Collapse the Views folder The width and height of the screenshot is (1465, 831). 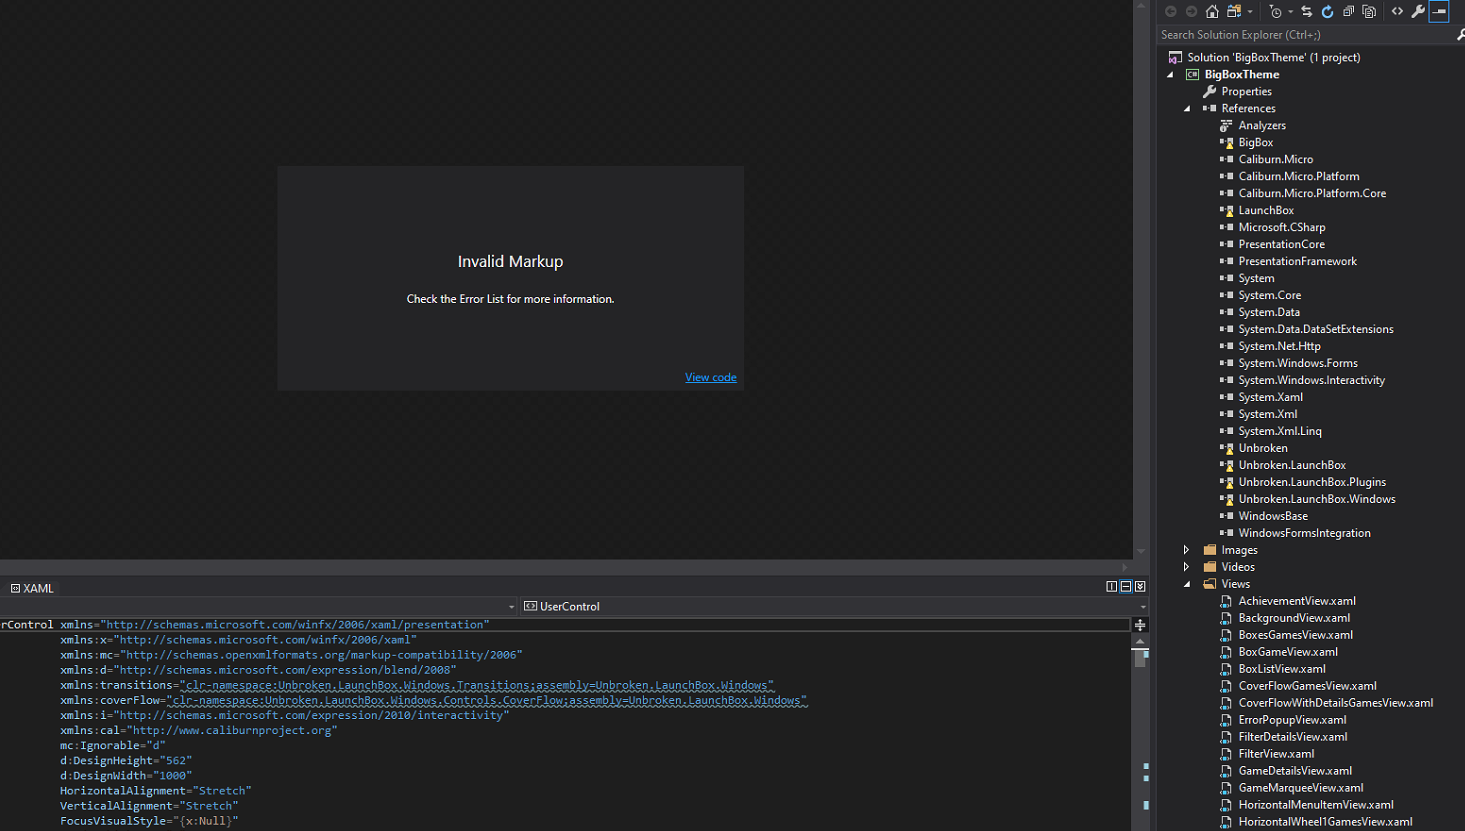point(1187,584)
